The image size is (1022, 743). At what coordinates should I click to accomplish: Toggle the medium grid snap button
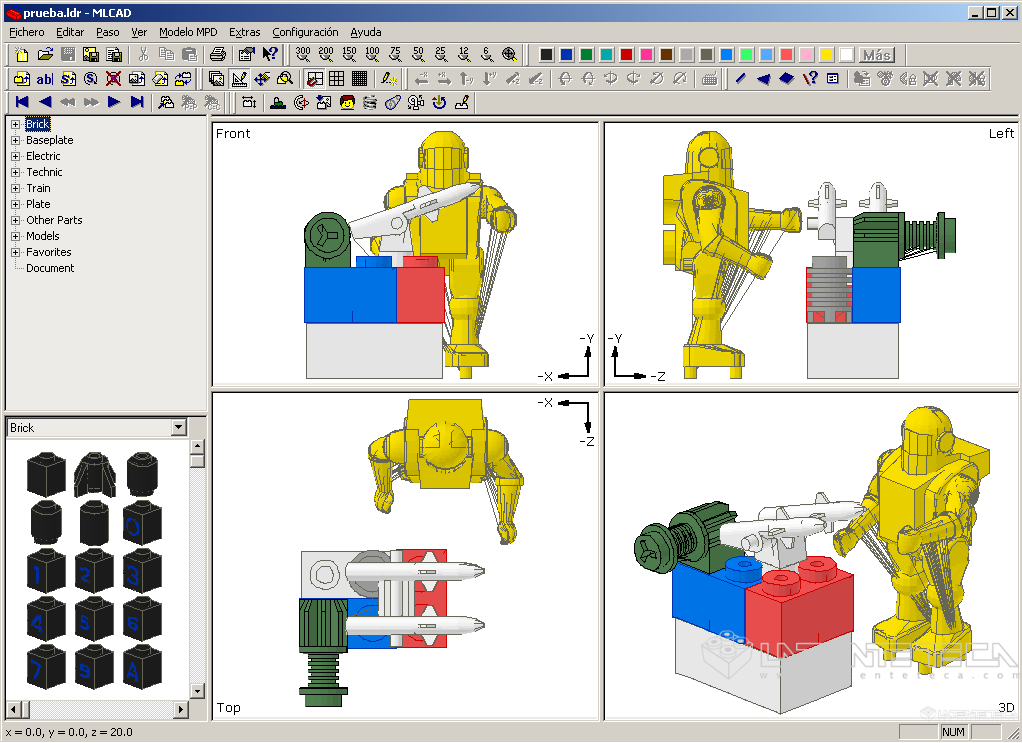click(x=336, y=79)
